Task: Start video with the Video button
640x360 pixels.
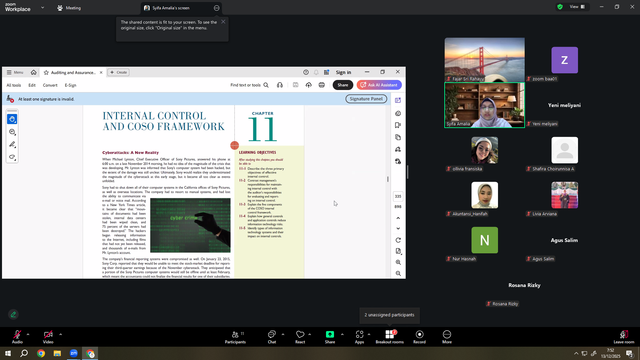Action: 48,337
